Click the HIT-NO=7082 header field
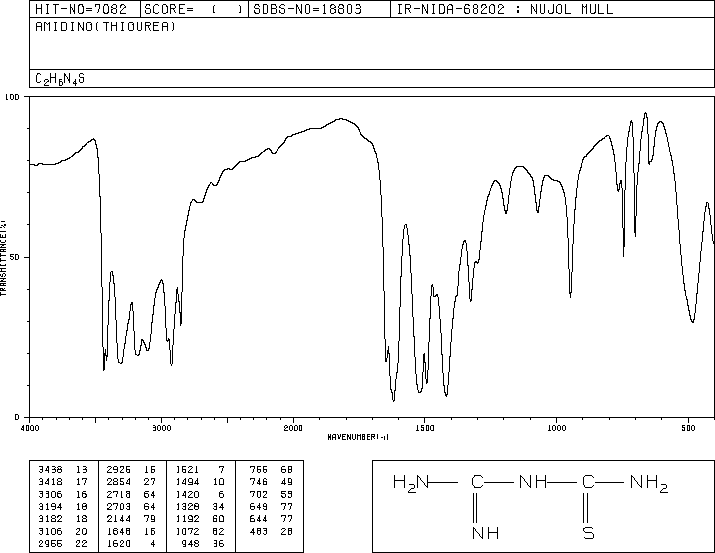The height and width of the screenshot is (553, 715). pos(85,9)
